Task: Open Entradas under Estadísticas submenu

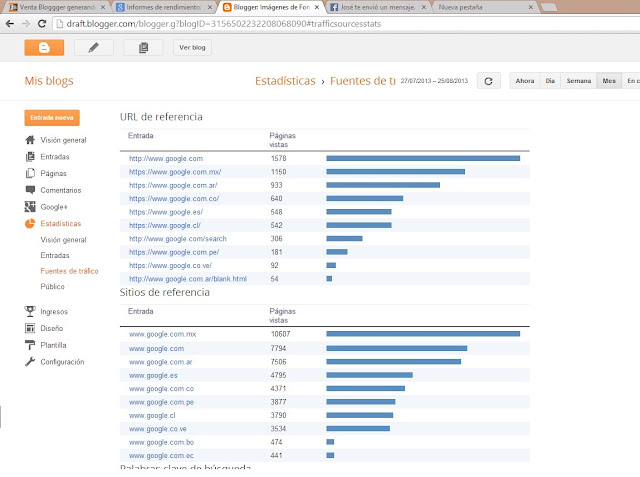Action: (x=55, y=255)
